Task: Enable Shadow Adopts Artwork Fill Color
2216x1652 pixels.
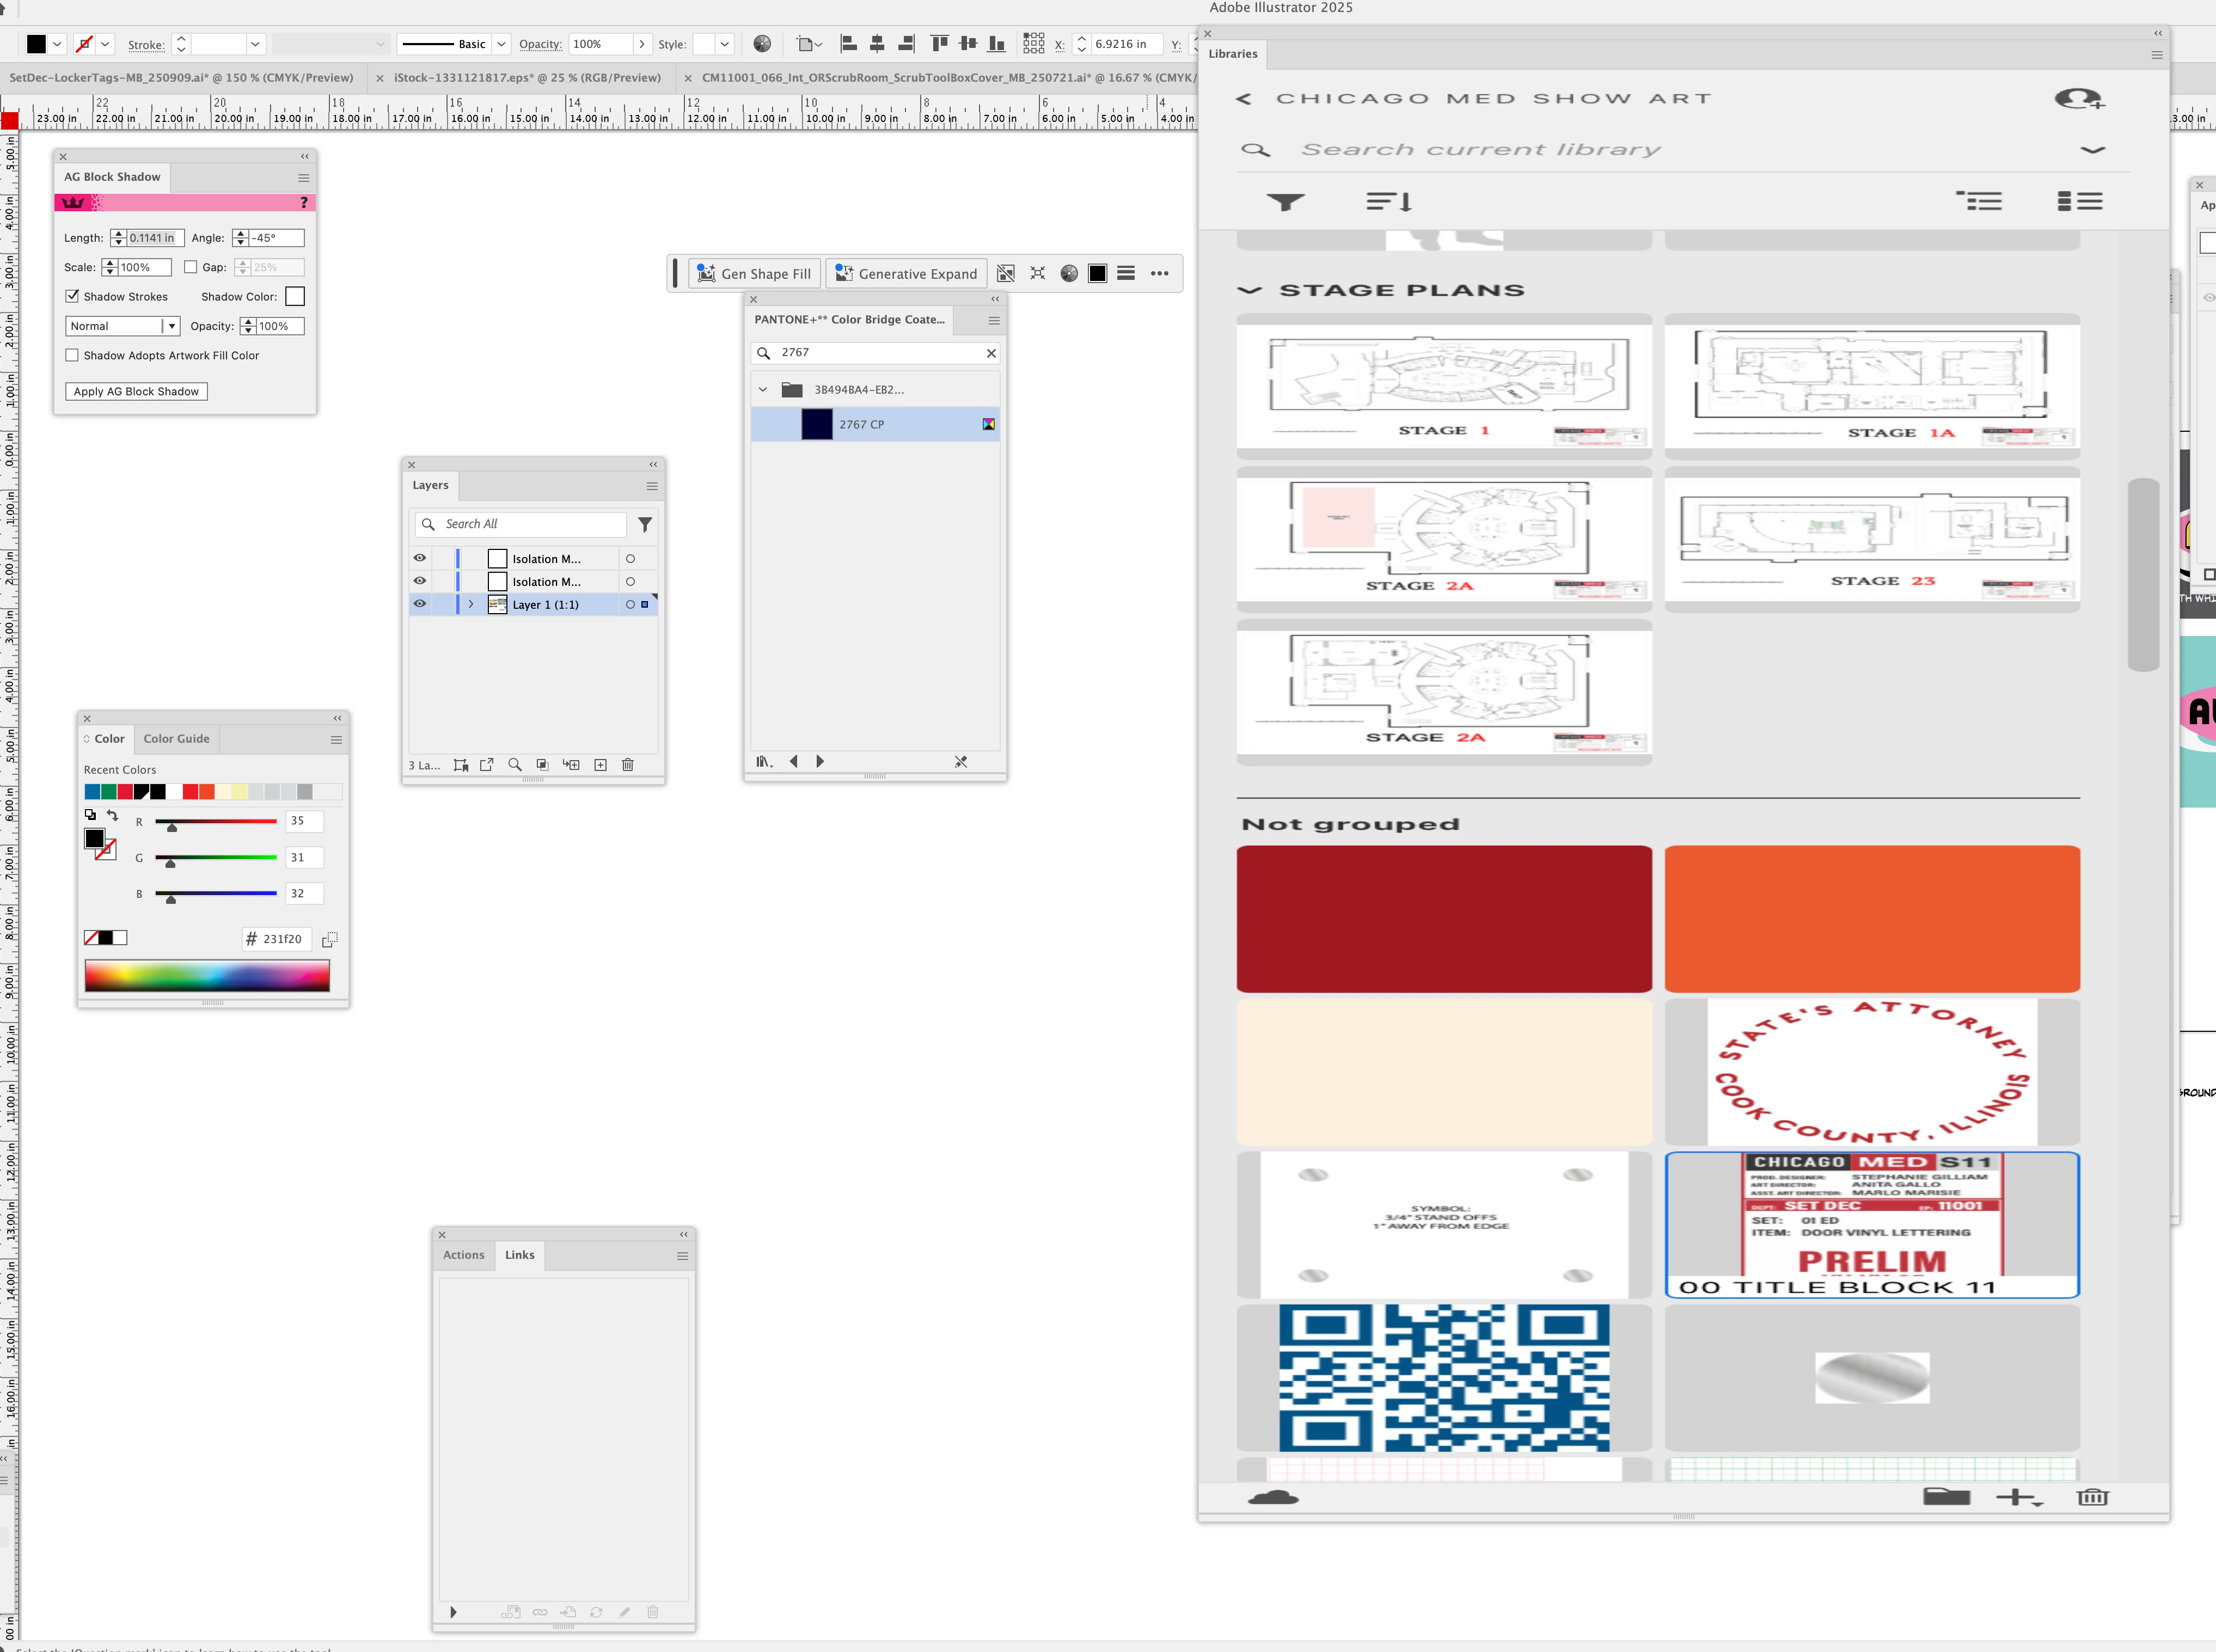Action: tap(72, 355)
